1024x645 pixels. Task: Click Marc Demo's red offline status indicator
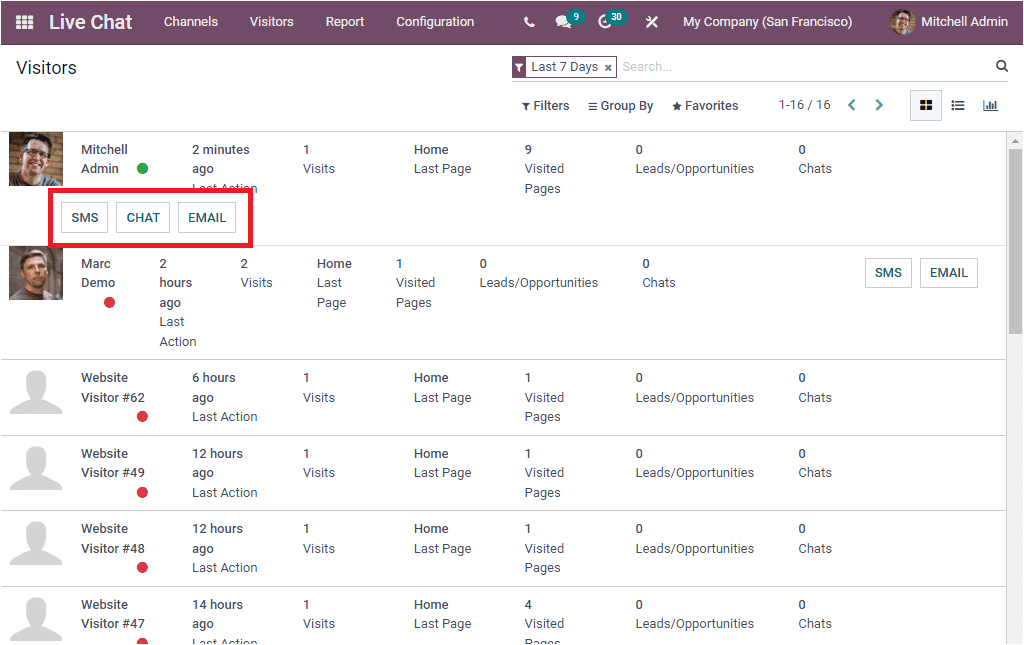click(x=109, y=302)
